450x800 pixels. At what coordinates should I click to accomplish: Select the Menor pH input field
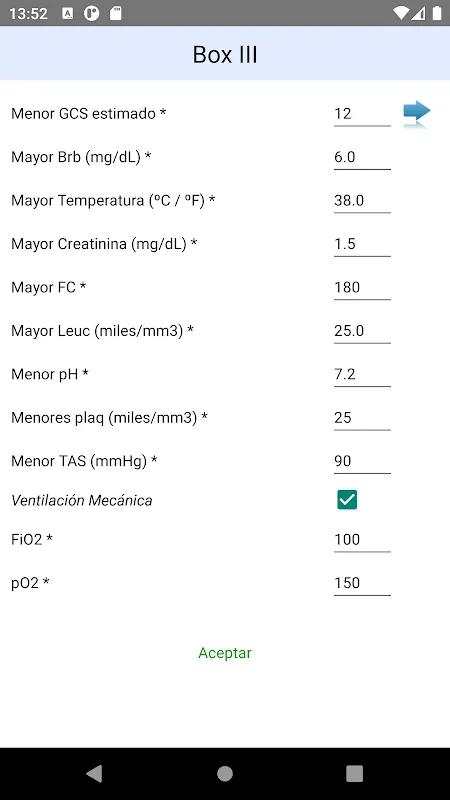(x=362, y=374)
